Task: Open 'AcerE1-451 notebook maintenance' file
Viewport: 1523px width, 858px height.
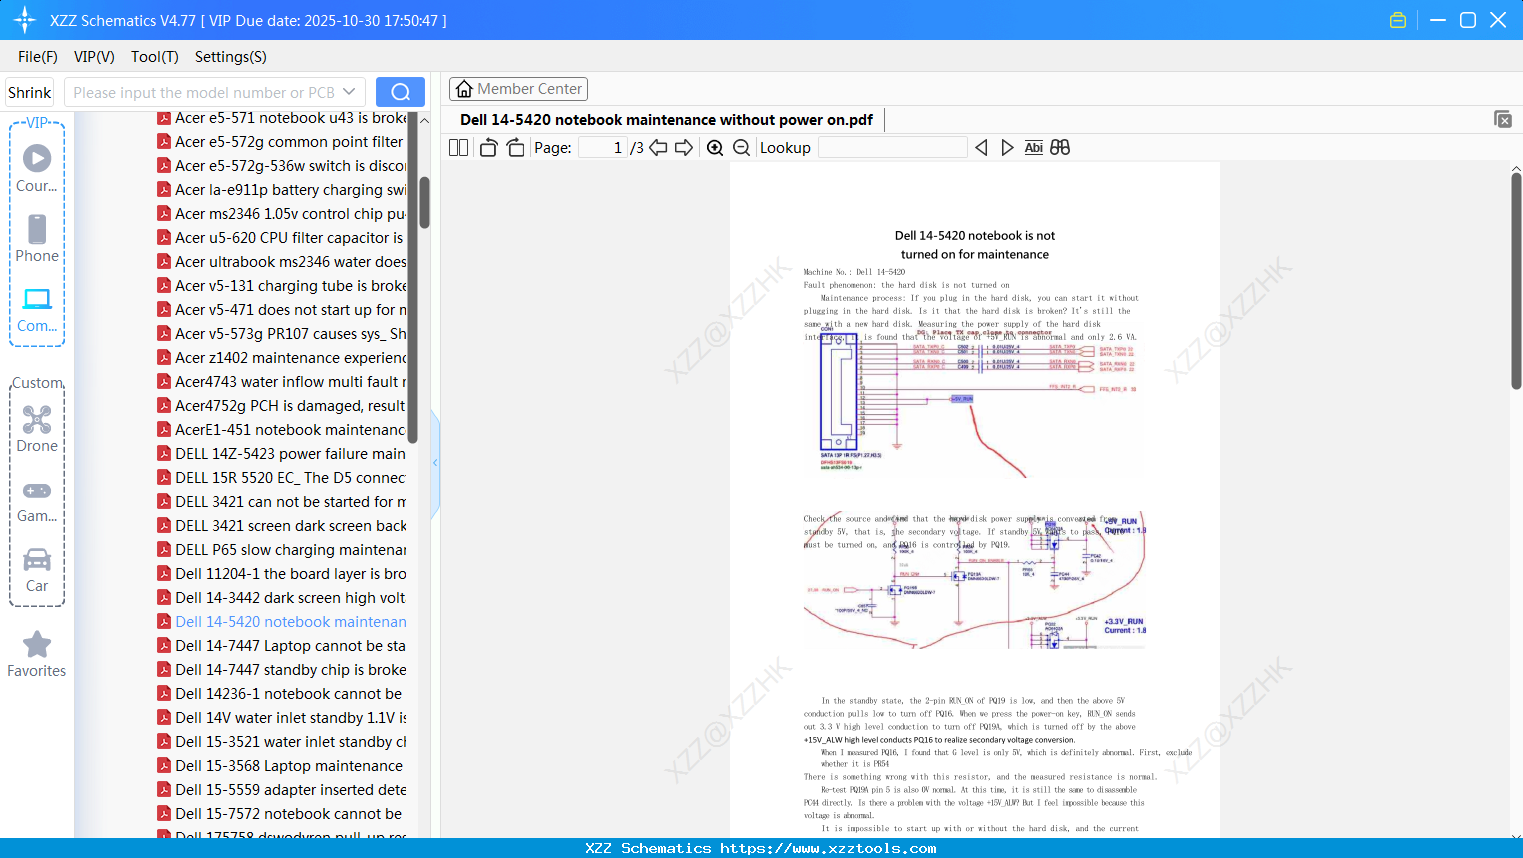Action: coord(281,430)
